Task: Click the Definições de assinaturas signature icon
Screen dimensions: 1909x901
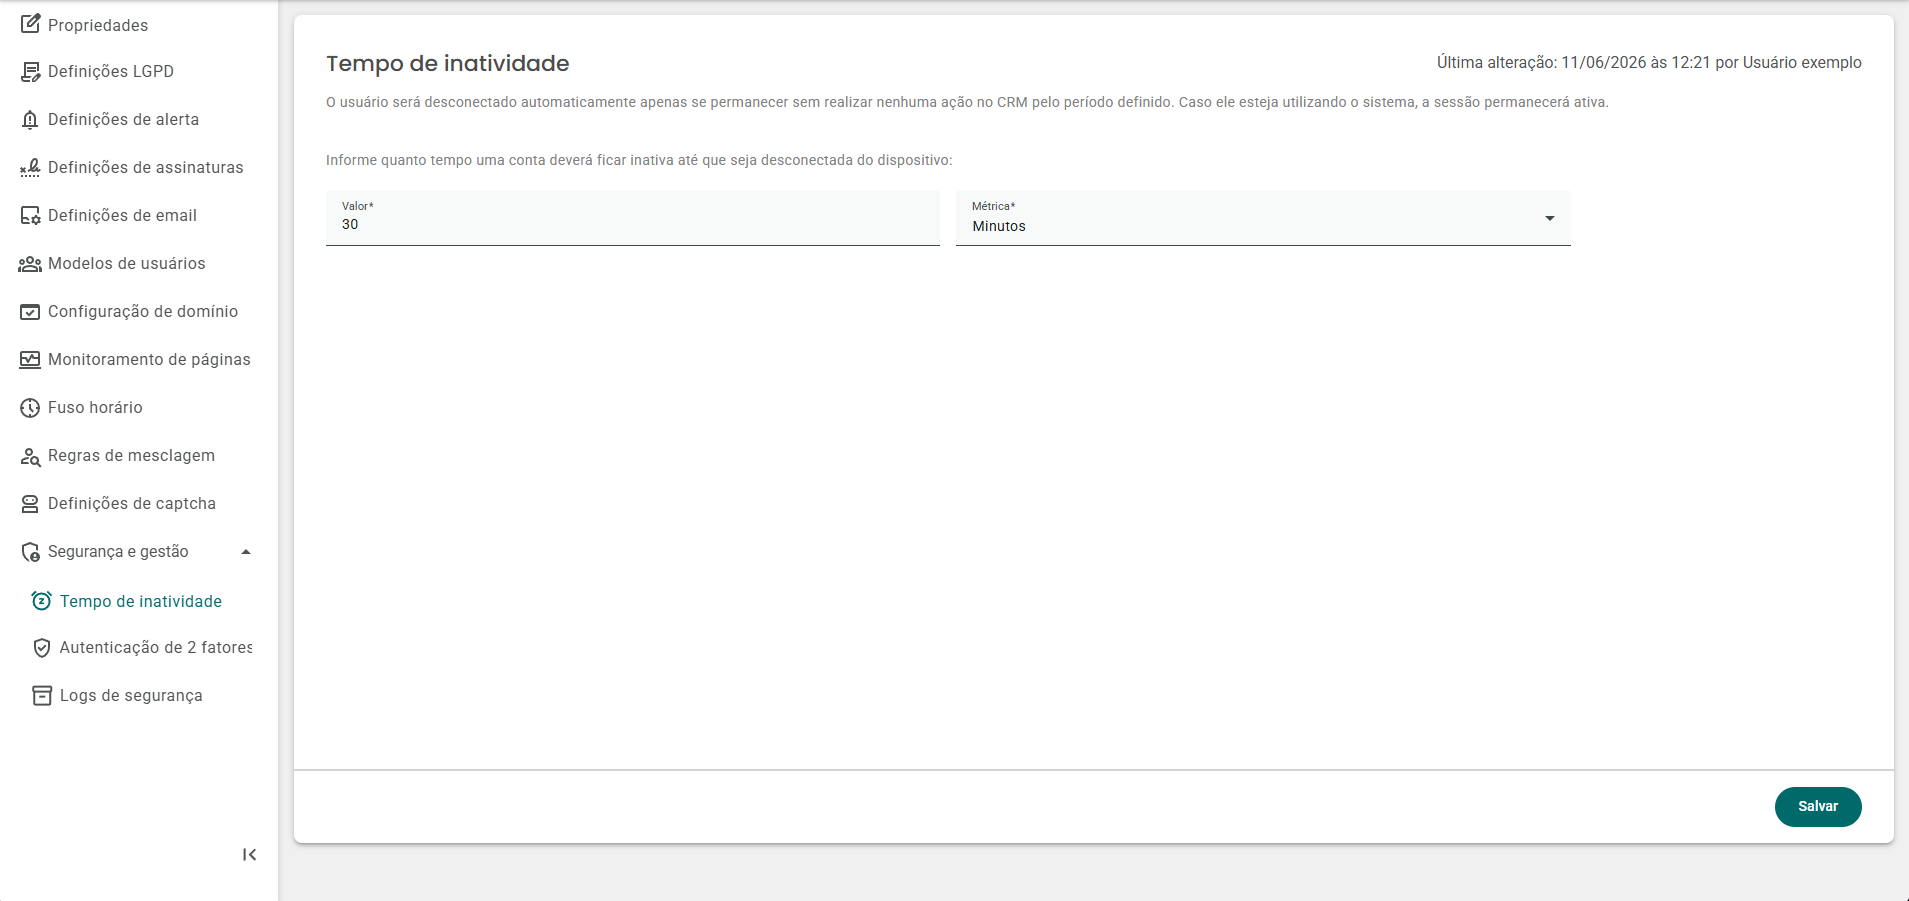Action: tap(30, 168)
